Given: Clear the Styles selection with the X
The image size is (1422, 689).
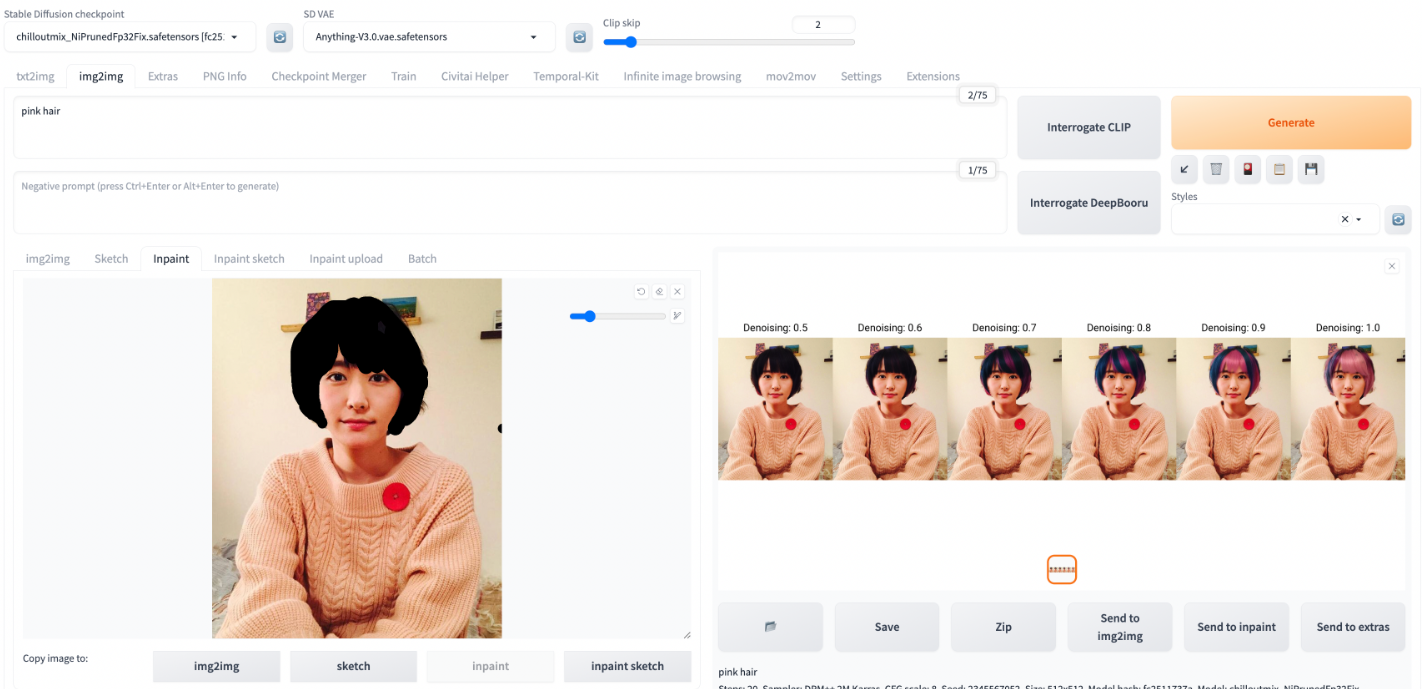Looking at the screenshot, I should click(x=1345, y=219).
